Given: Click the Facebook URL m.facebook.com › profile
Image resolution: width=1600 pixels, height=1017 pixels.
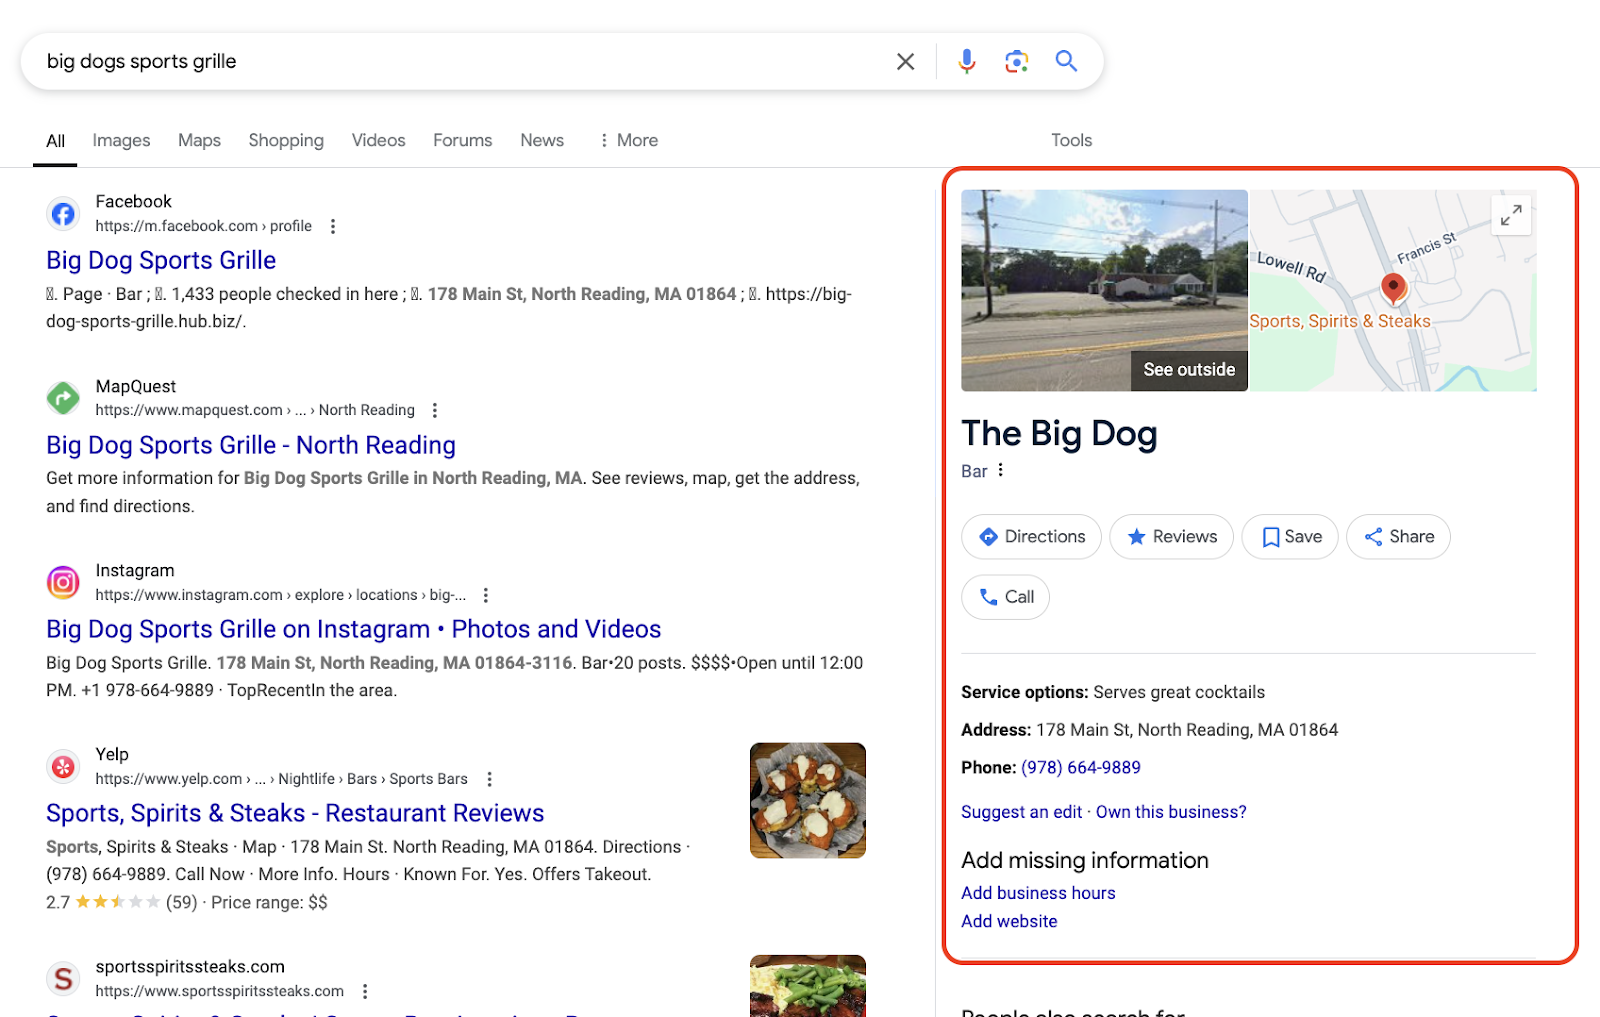Looking at the screenshot, I should click(203, 227).
